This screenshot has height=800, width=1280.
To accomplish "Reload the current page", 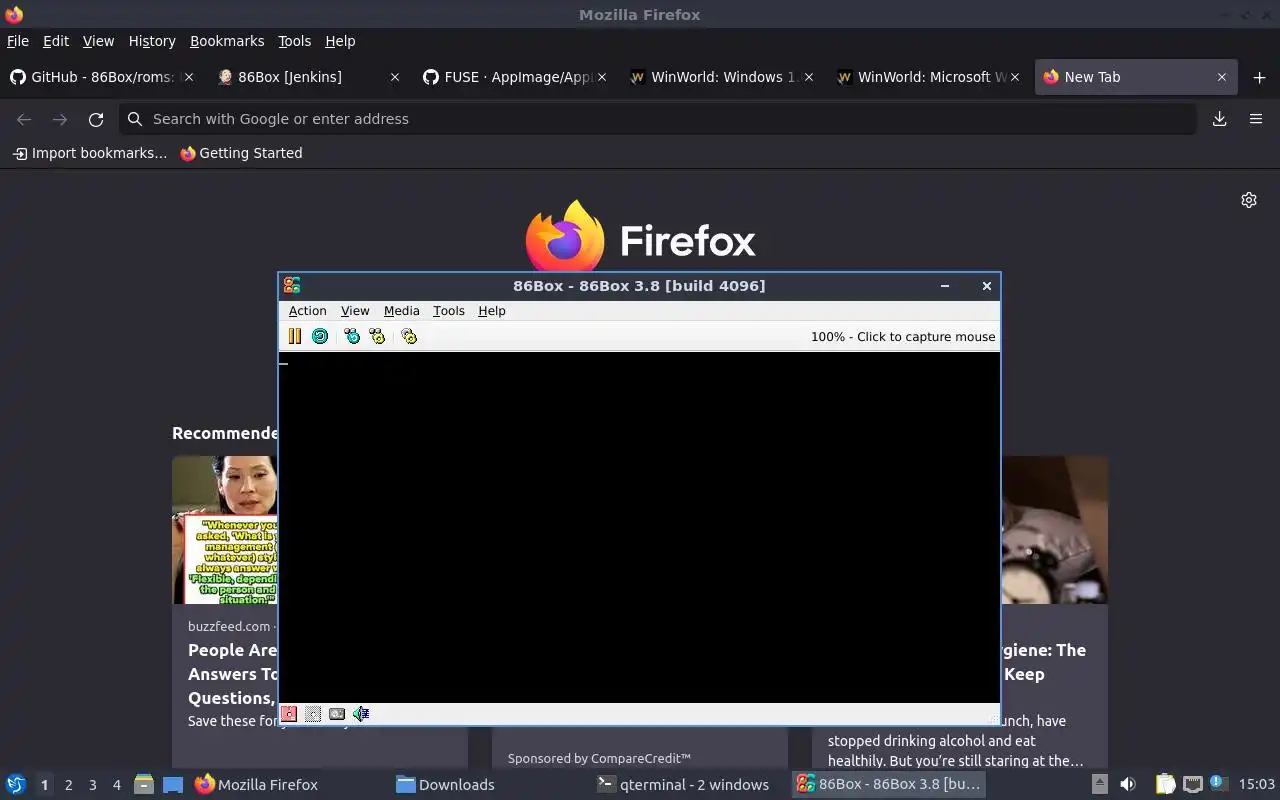I will [x=96, y=119].
